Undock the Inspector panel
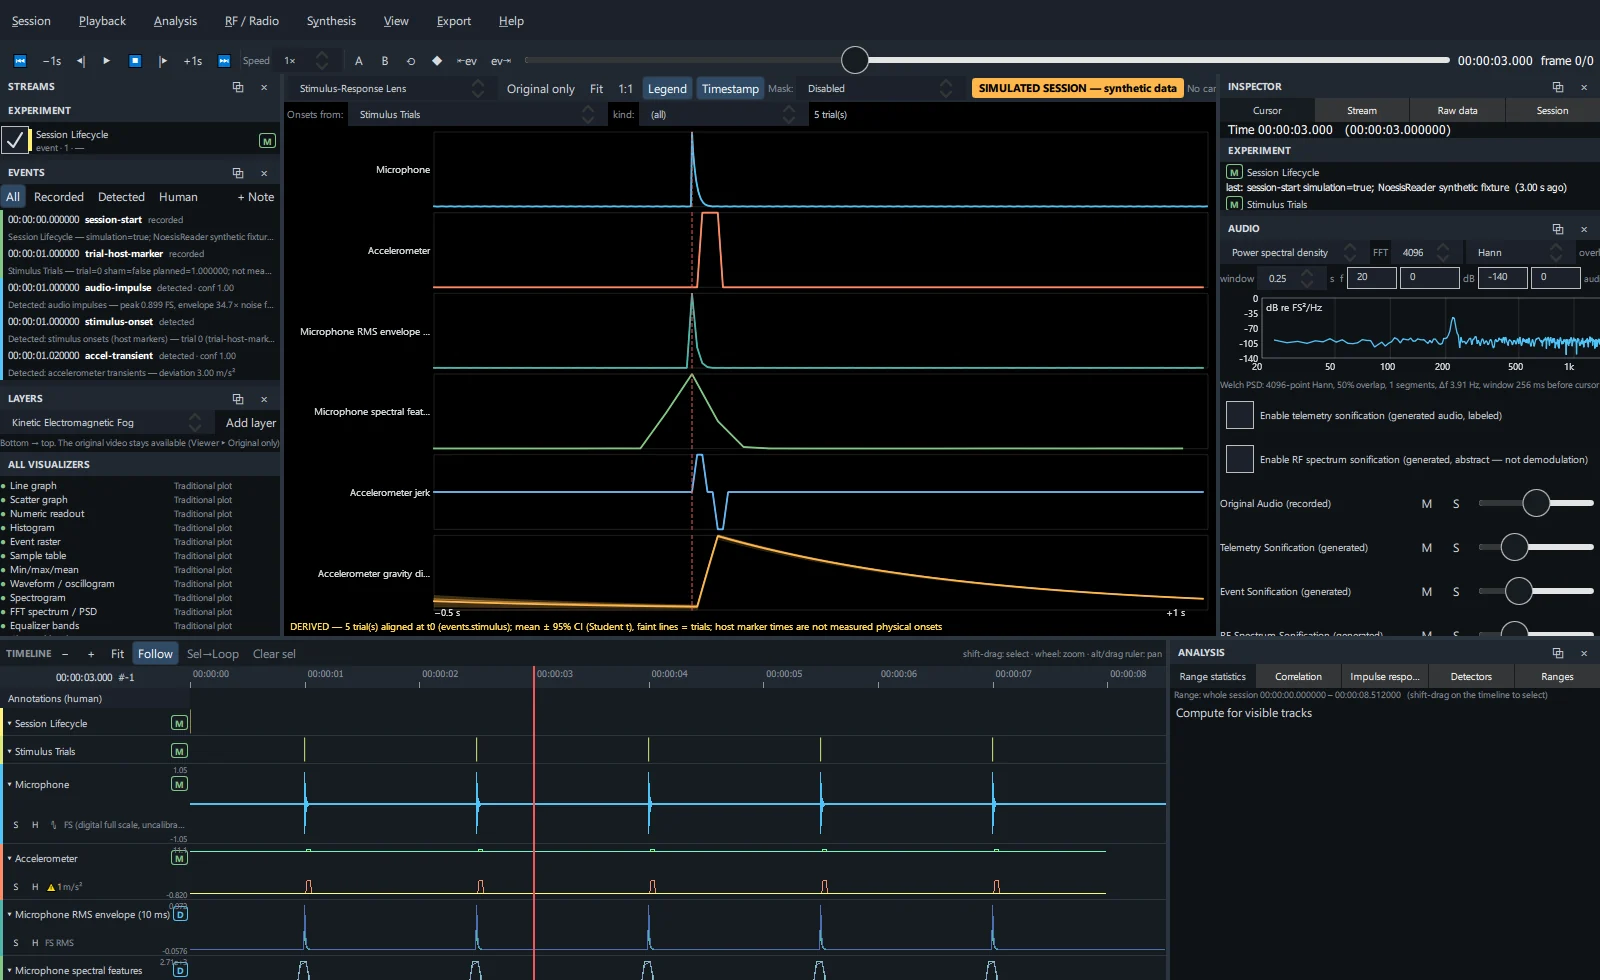 pyautogui.click(x=1558, y=87)
